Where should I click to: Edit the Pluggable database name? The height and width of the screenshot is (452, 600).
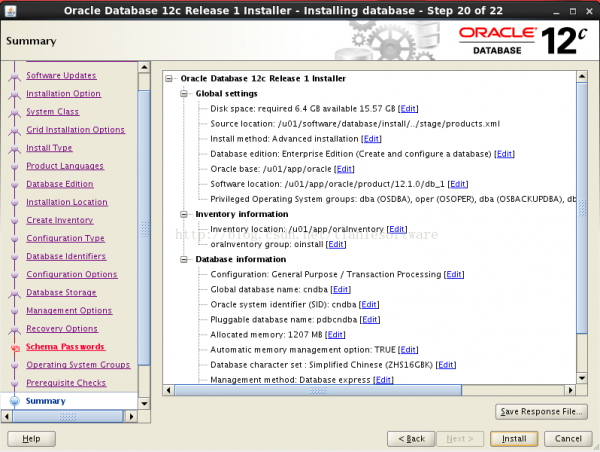pyautogui.click(x=370, y=320)
